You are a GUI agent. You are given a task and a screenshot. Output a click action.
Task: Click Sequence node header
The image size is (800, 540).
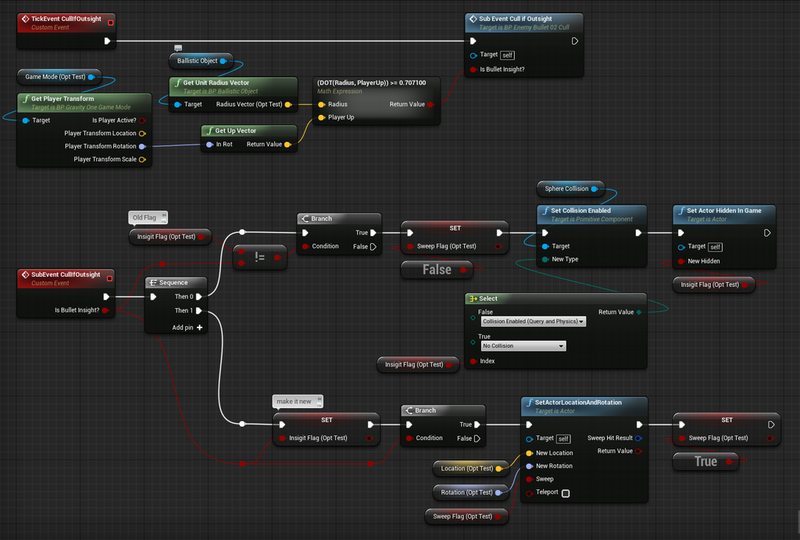click(x=176, y=282)
